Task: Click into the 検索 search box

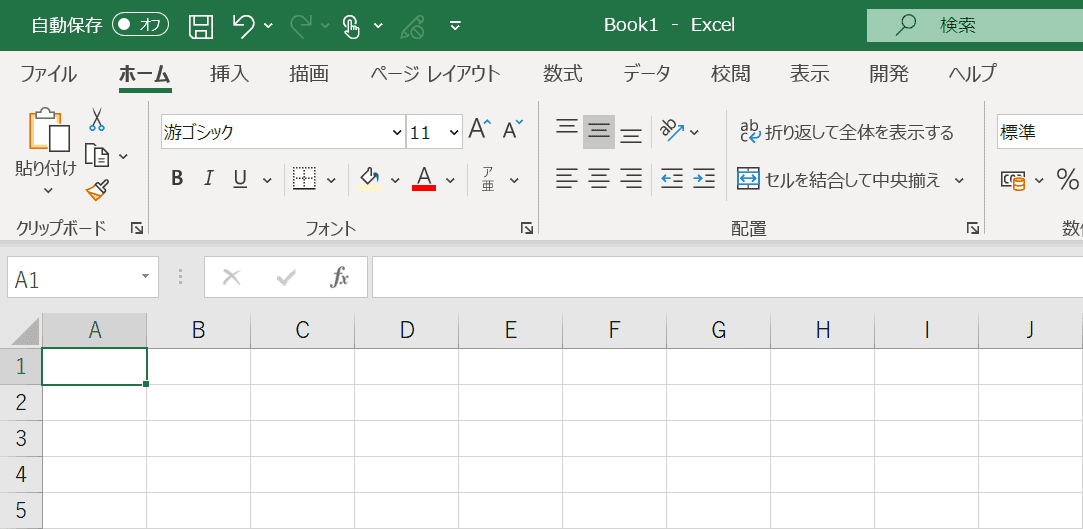Action: click(x=975, y=26)
